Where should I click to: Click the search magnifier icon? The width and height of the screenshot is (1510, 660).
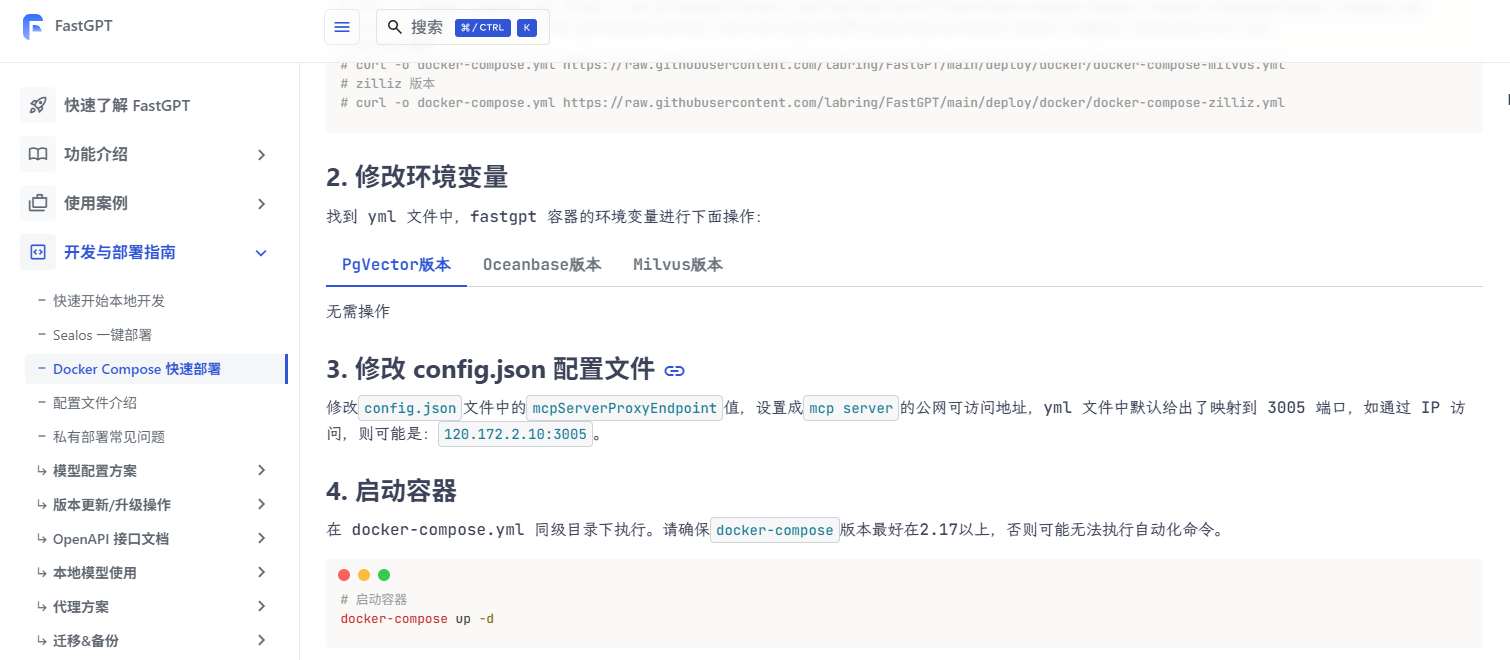pyautogui.click(x=395, y=27)
